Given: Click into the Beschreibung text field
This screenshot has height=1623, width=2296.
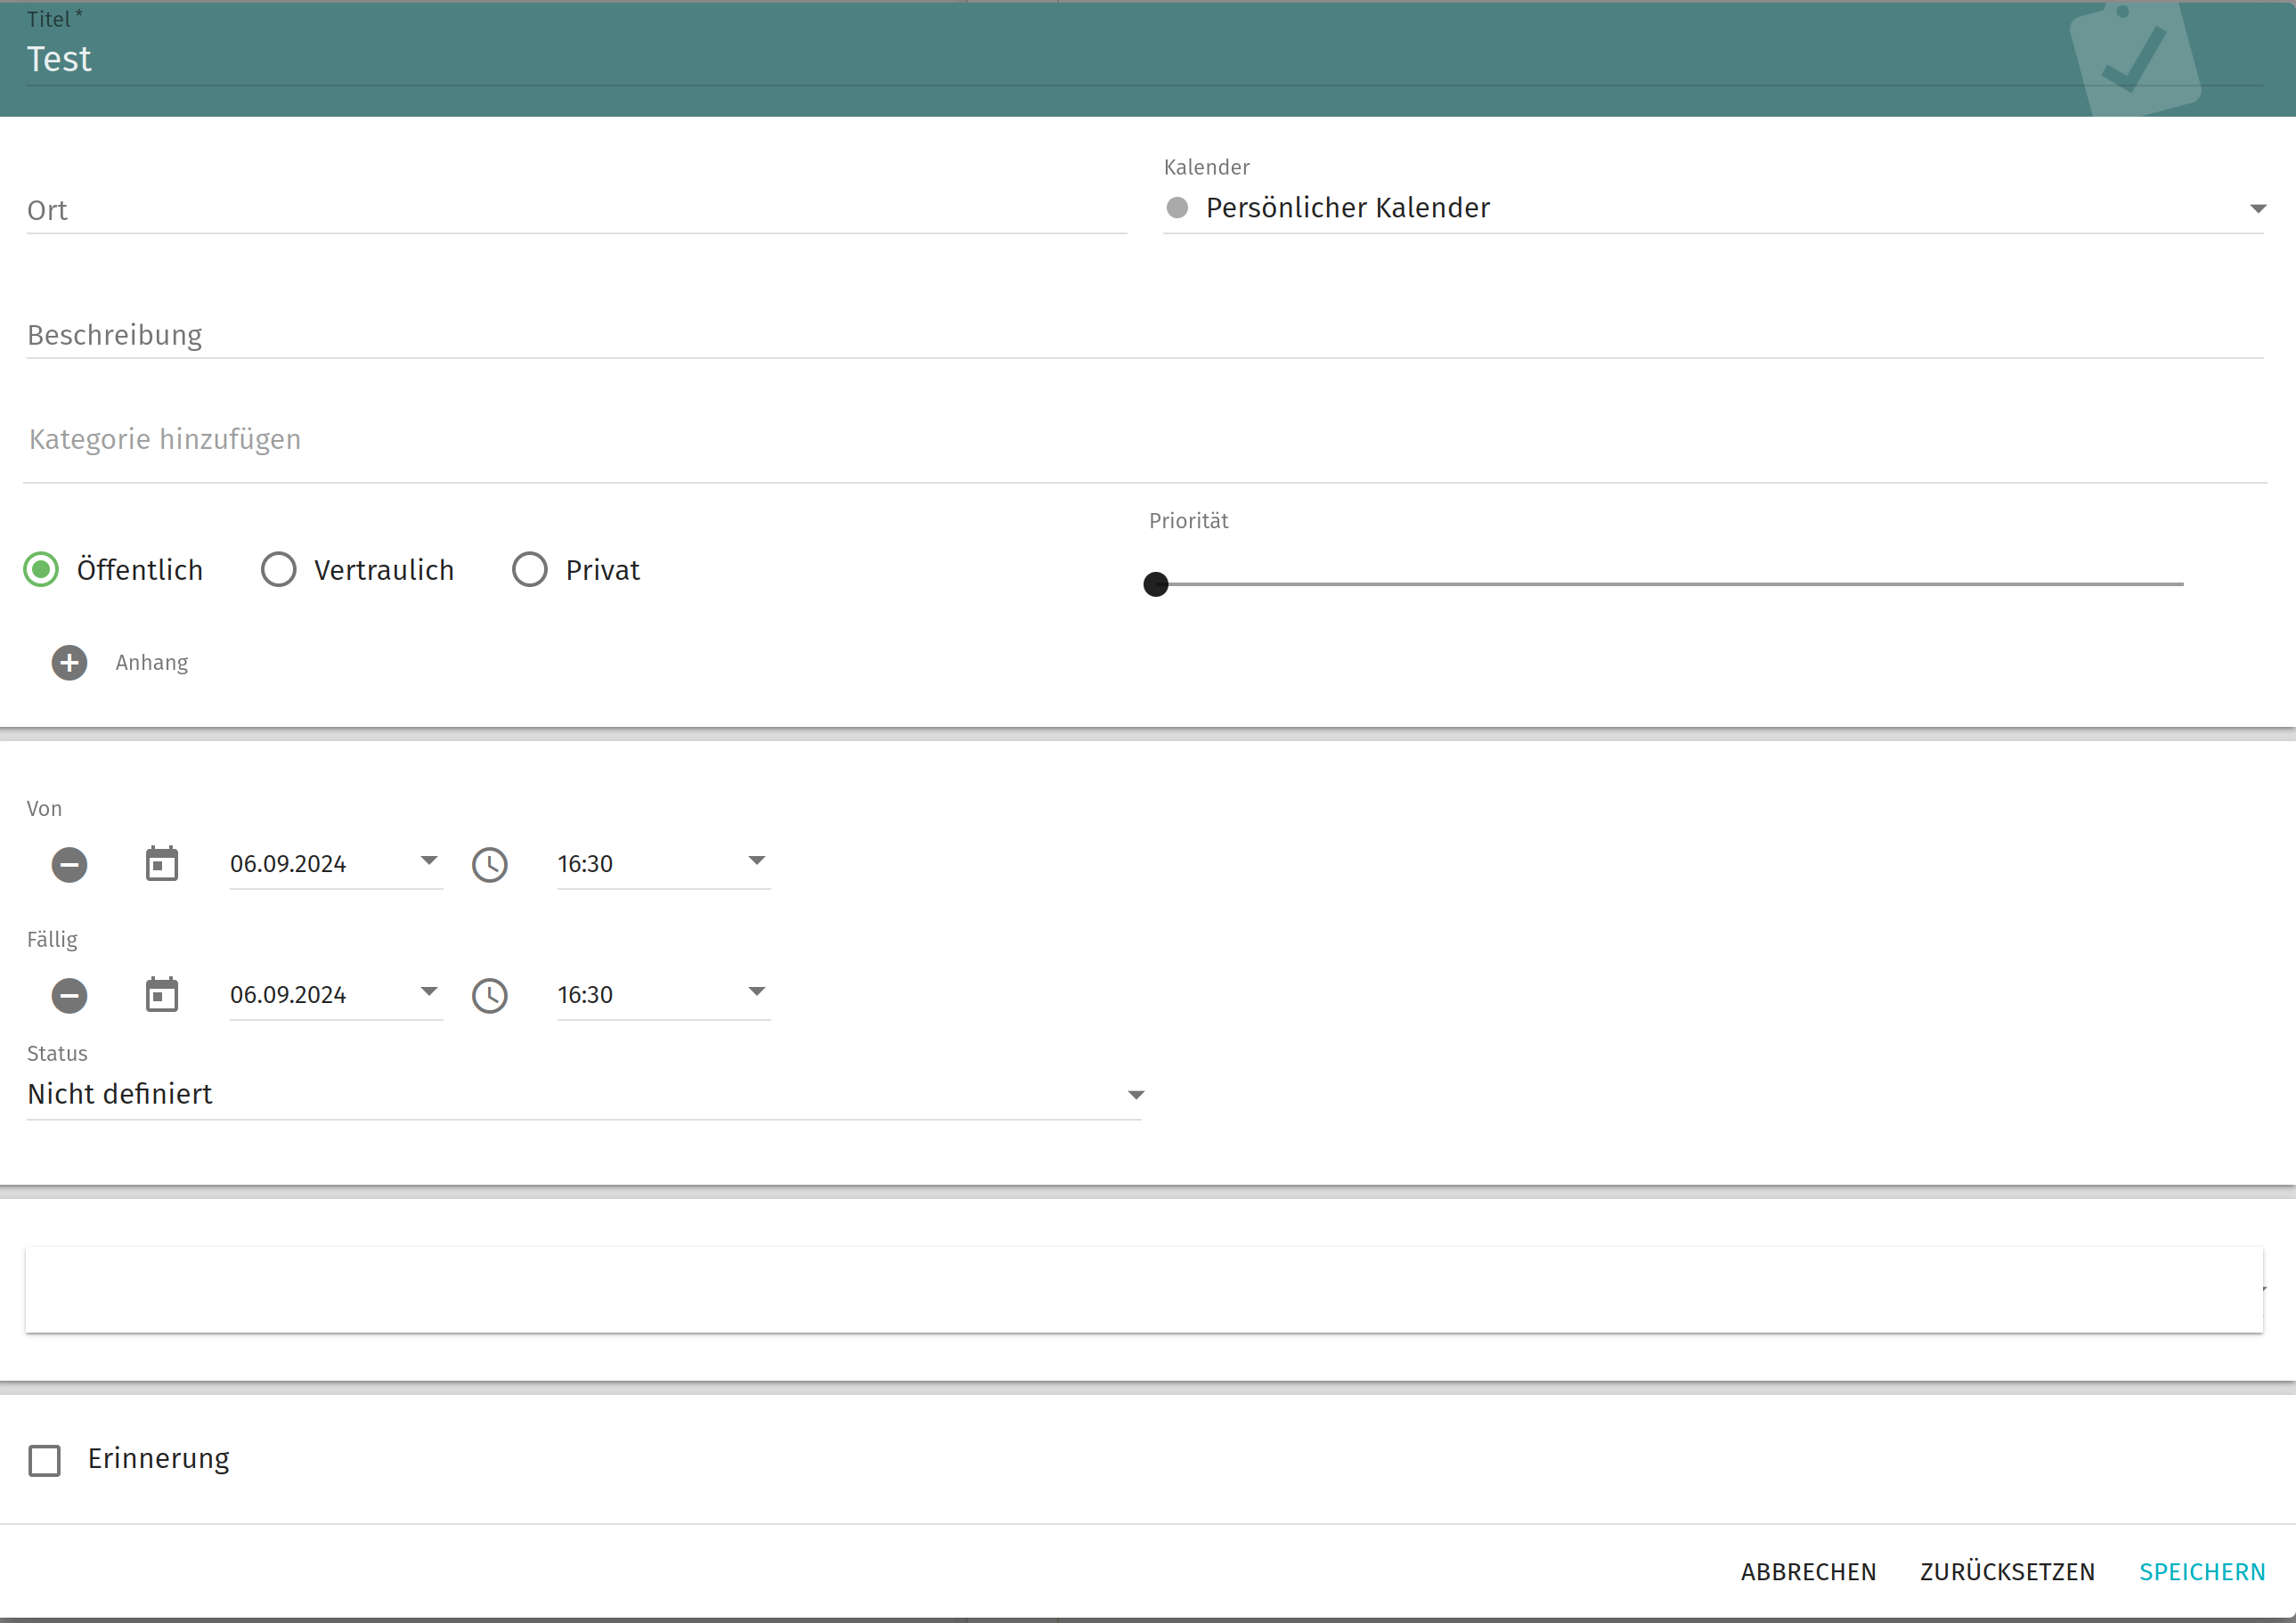Looking at the screenshot, I should click(1144, 336).
